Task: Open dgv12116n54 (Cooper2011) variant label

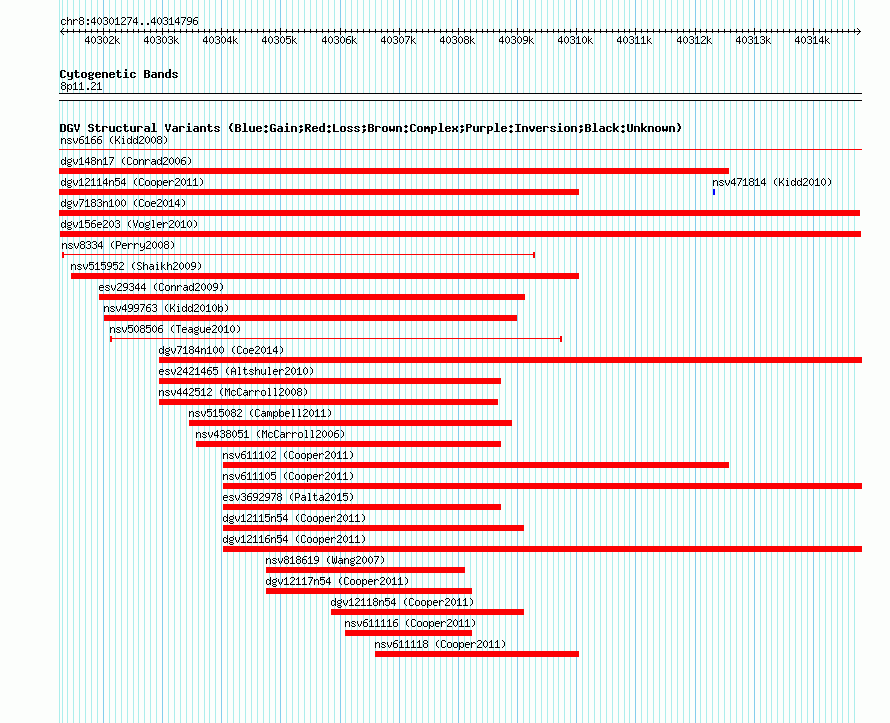Action: click(x=294, y=539)
